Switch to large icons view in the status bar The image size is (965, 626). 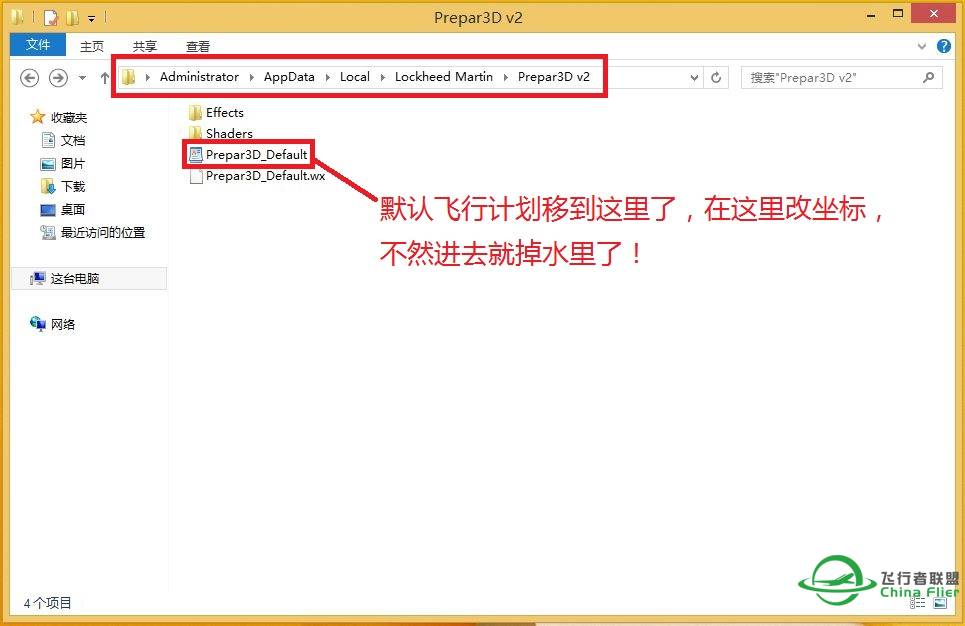[x=940, y=603]
